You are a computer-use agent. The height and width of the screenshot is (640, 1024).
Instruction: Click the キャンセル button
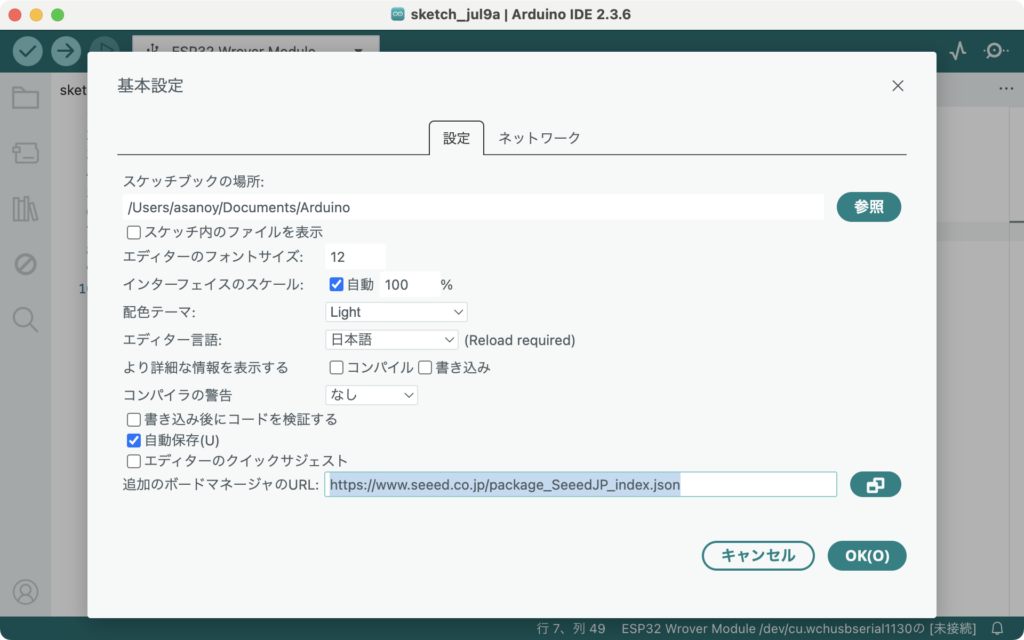tap(758, 556)
